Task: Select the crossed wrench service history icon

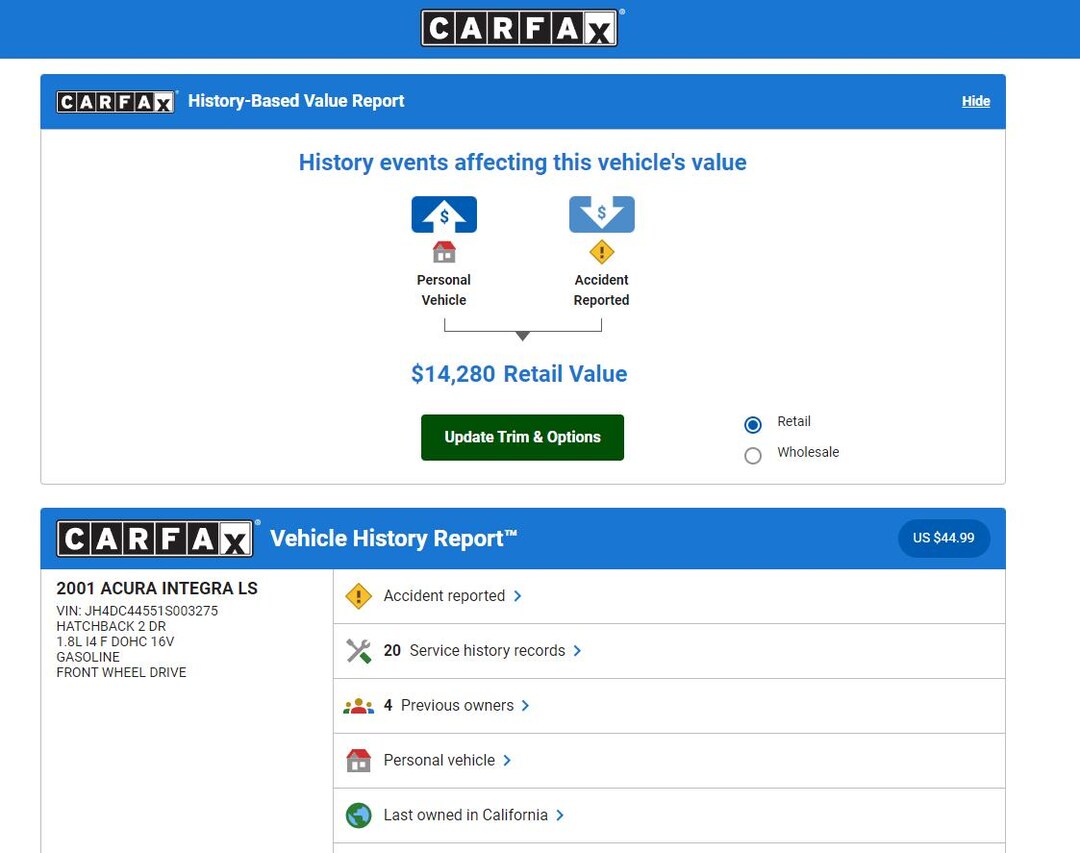Action: (x=358, y=650)
